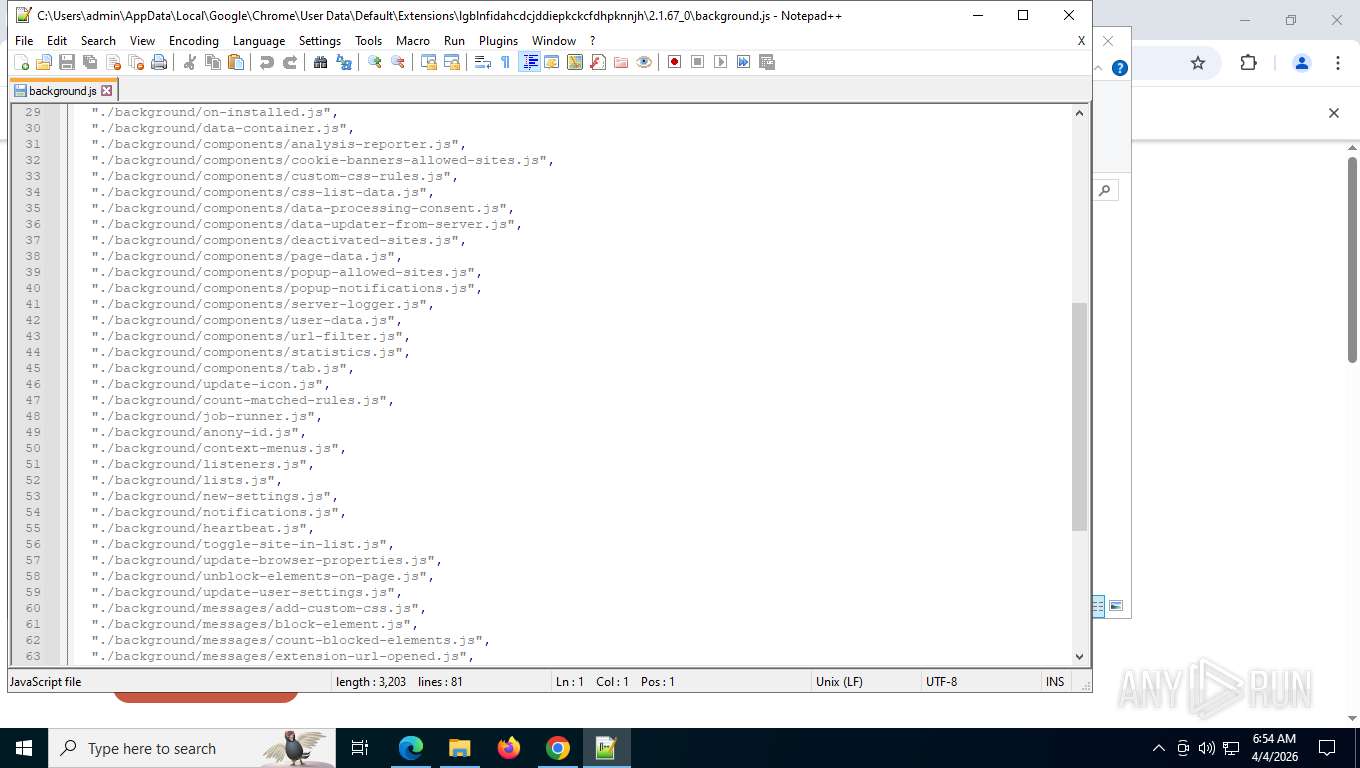
Task: Open the Edit menu
Action: tap(57, 41)
